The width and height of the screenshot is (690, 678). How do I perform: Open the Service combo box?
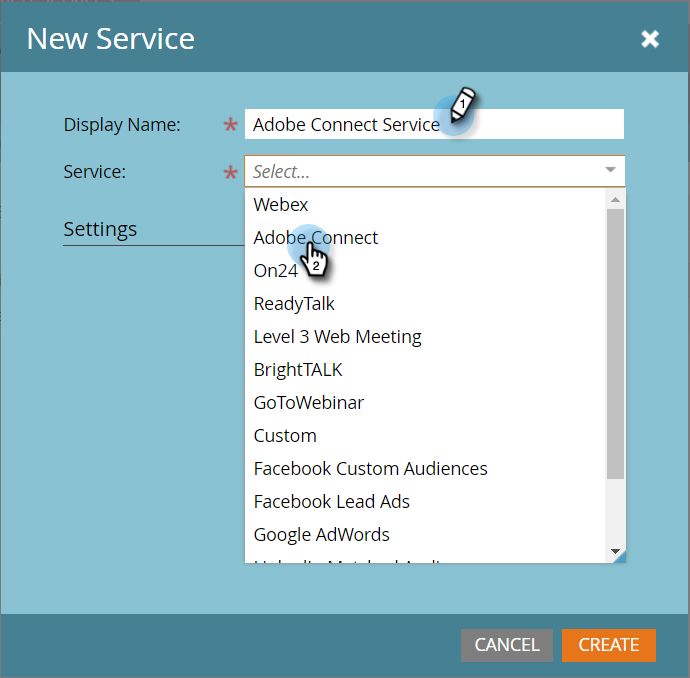(x=434, y=171)
